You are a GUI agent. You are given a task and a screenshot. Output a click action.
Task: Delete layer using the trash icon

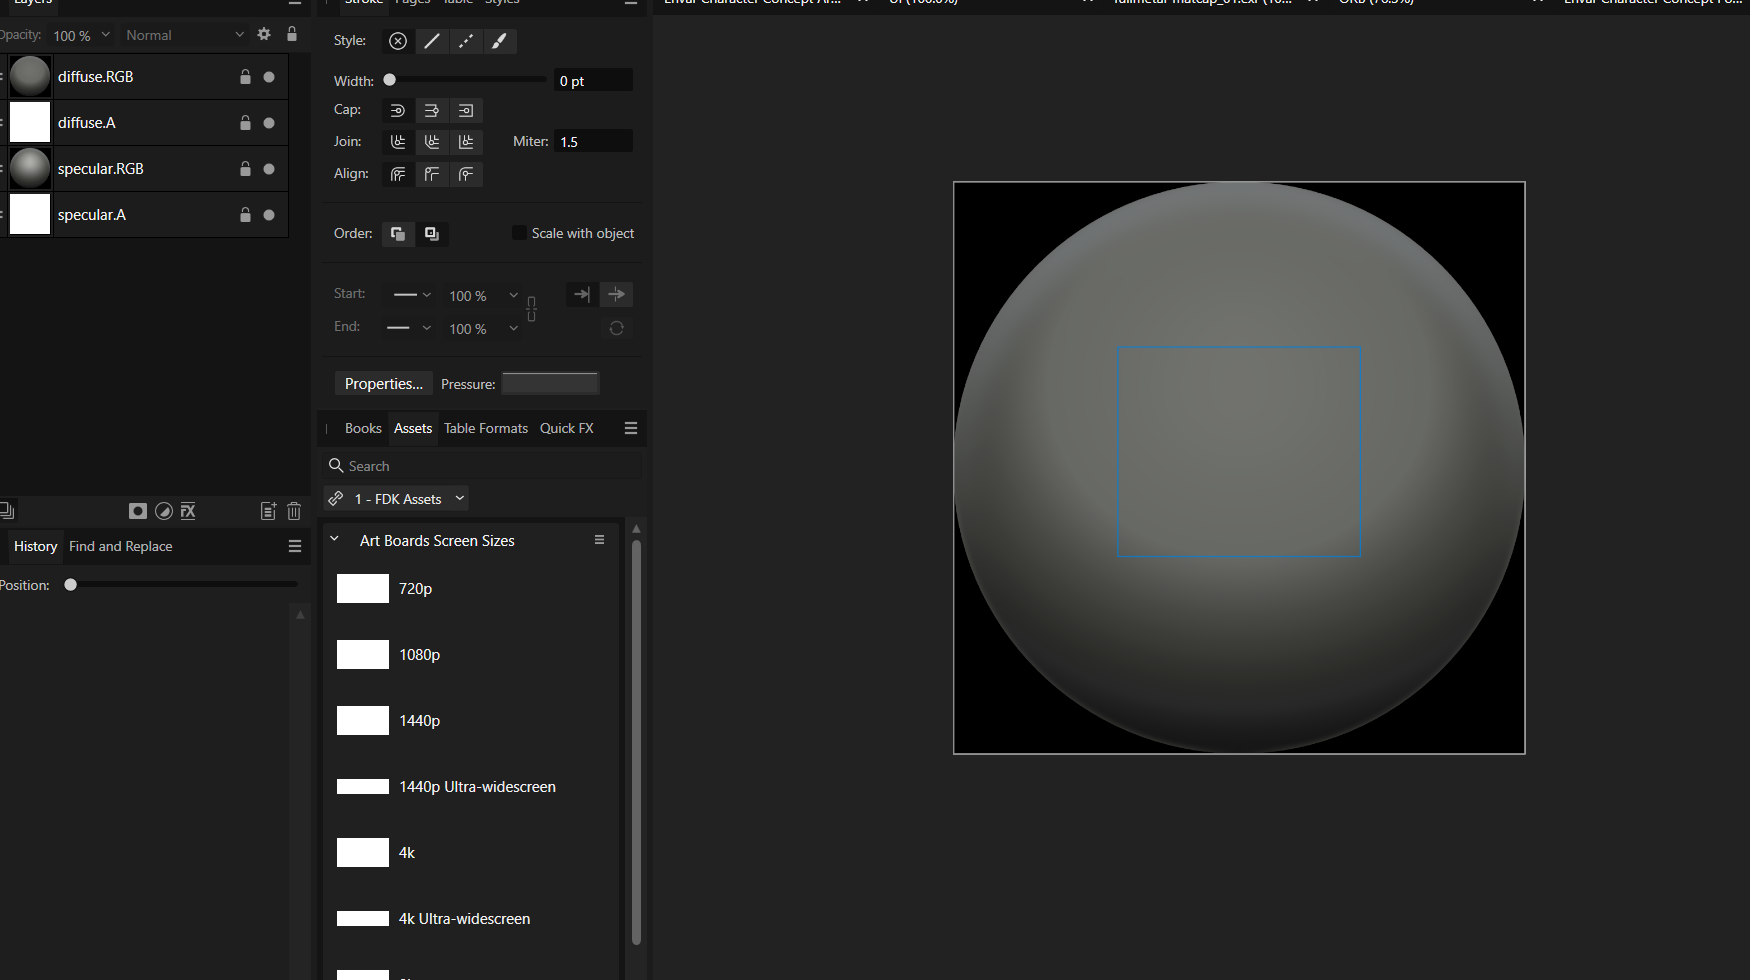pos(294,511)
